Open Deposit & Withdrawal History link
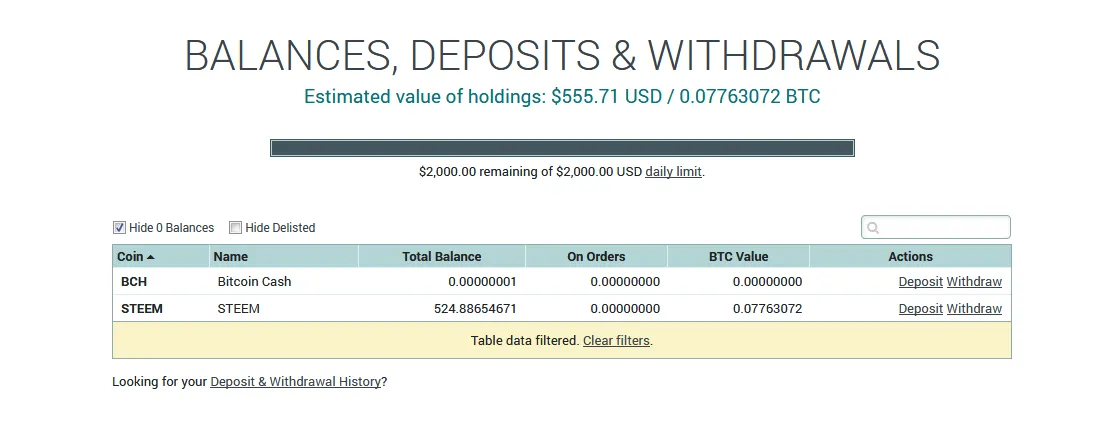1103x434 pixels. pyautogui.click(x=295, y=382)
